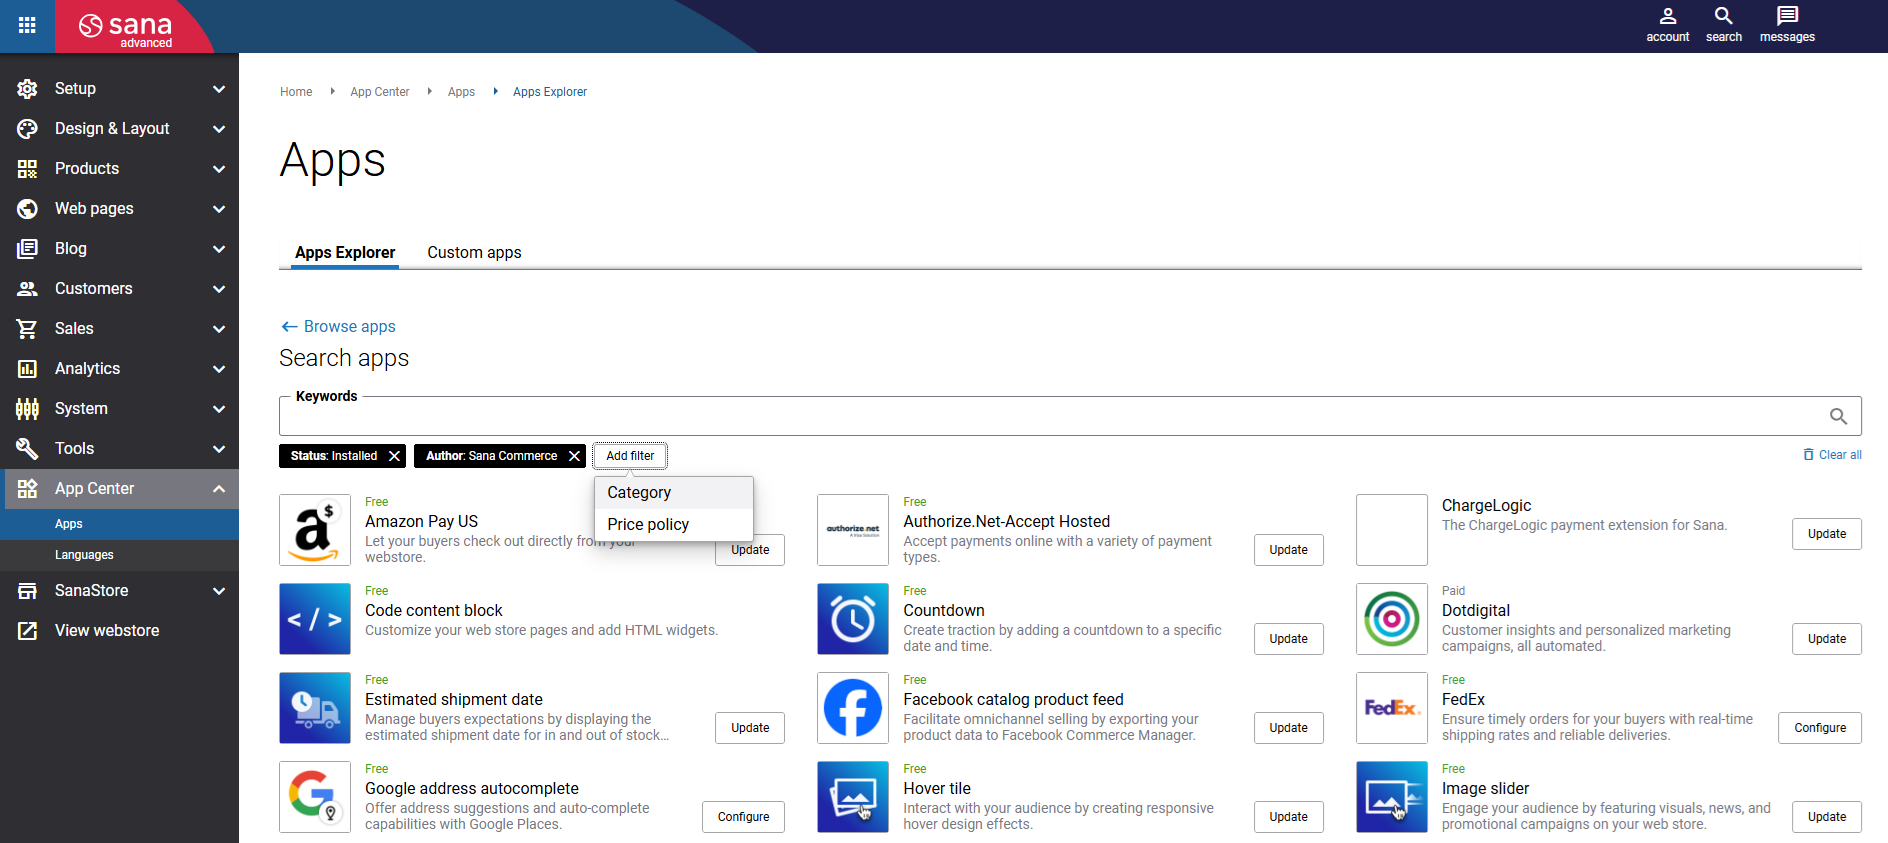
Task: Focus the Keywords search input field
Action: [x=1050, y=417]
